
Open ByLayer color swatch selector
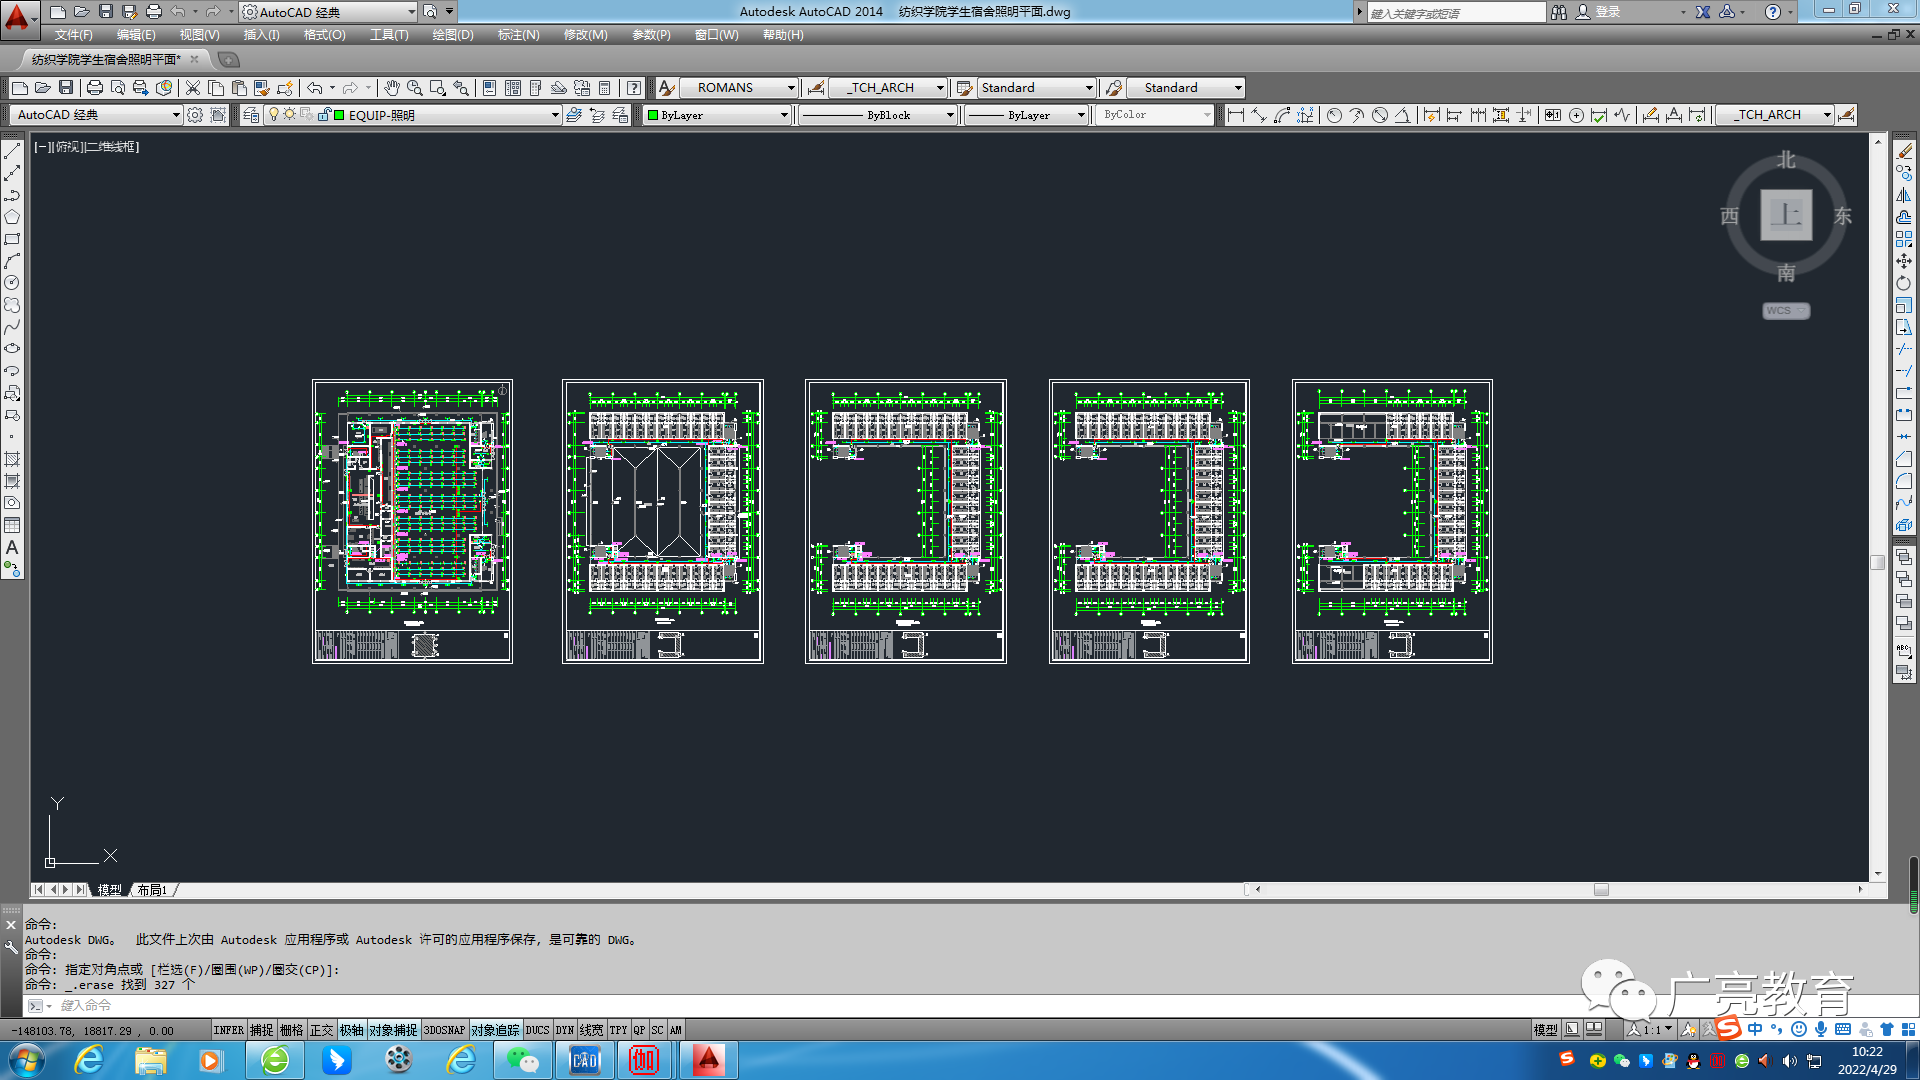coord(718,115)
